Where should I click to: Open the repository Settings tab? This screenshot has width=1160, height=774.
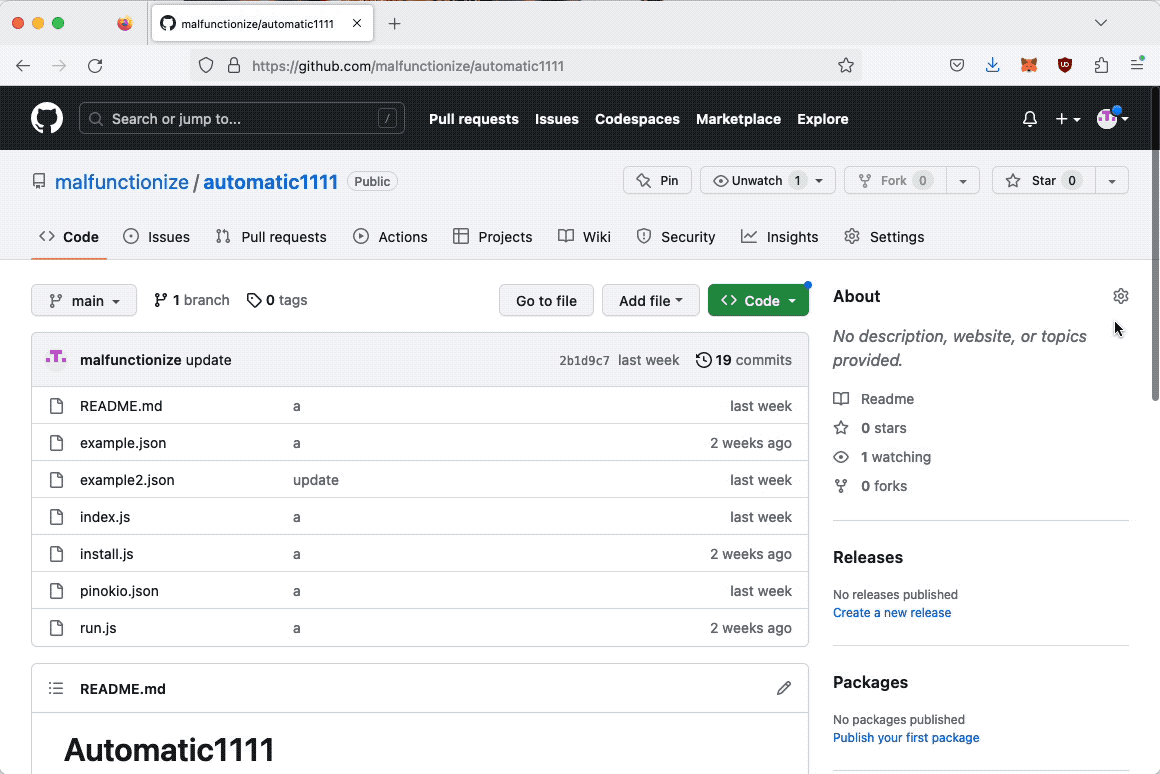[884, 237]
